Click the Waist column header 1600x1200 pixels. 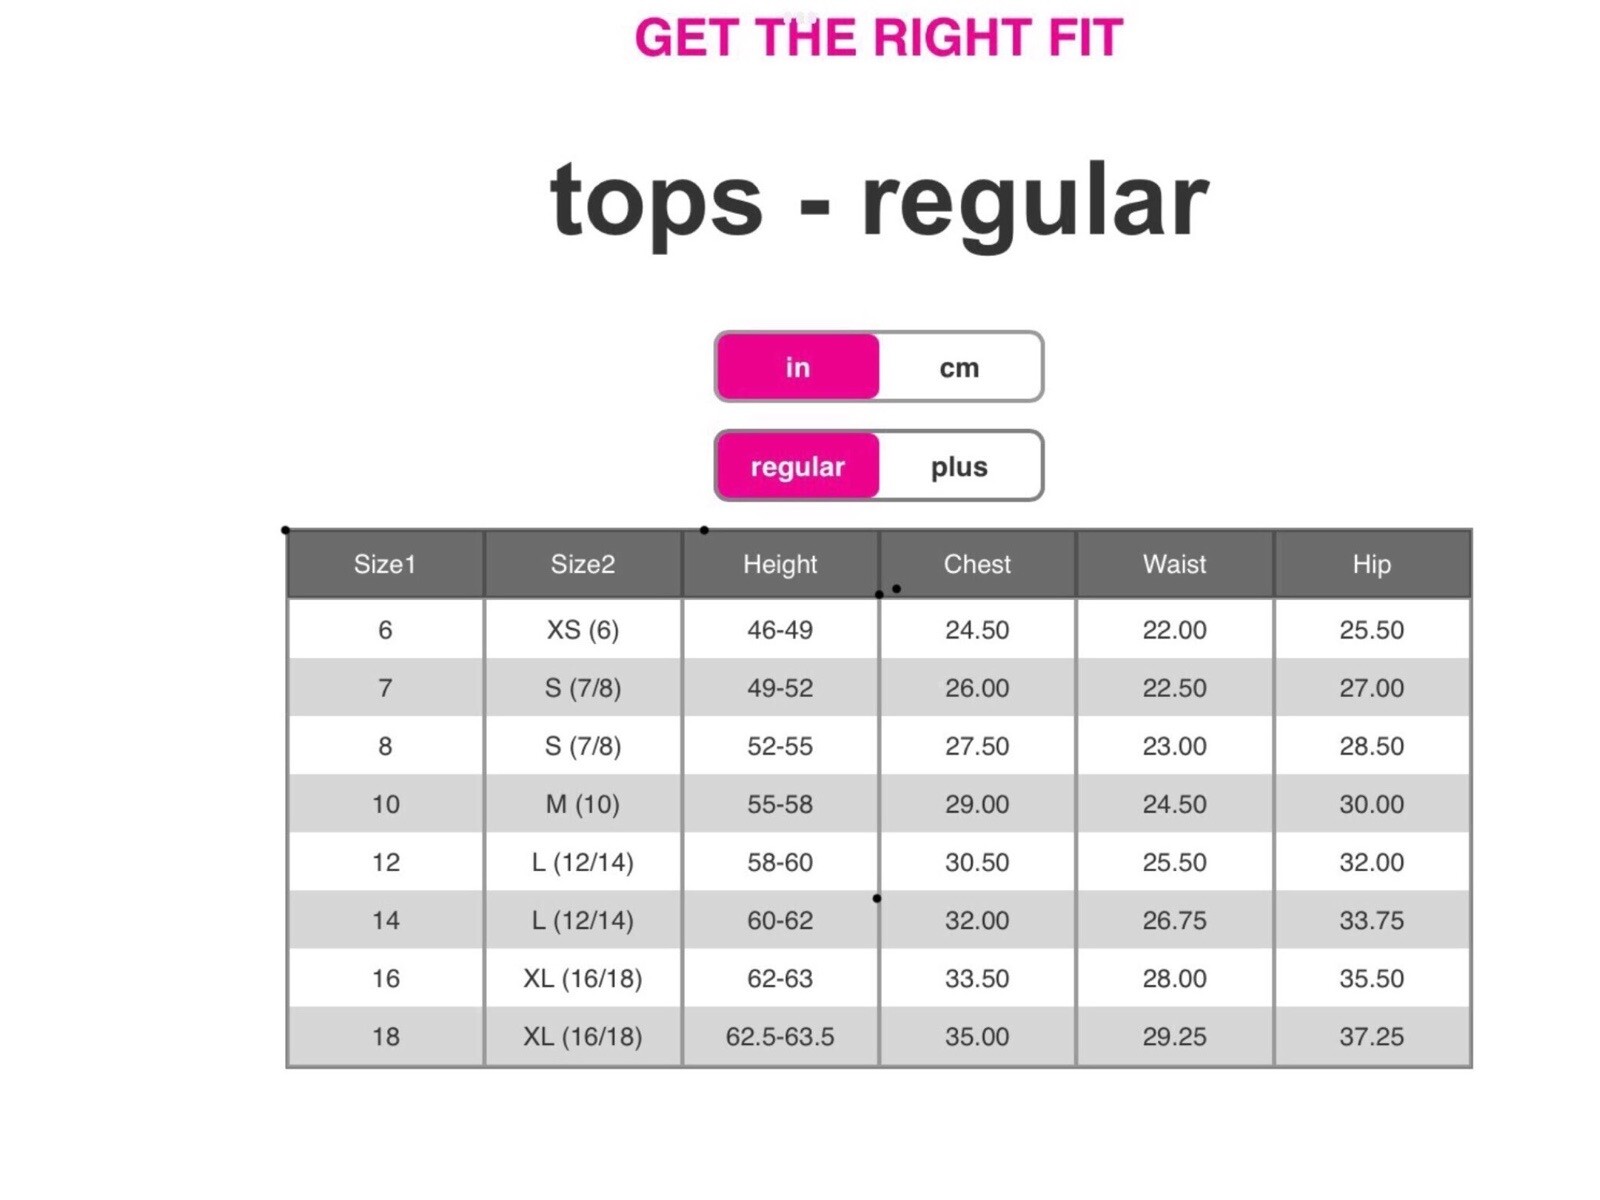1174,564
